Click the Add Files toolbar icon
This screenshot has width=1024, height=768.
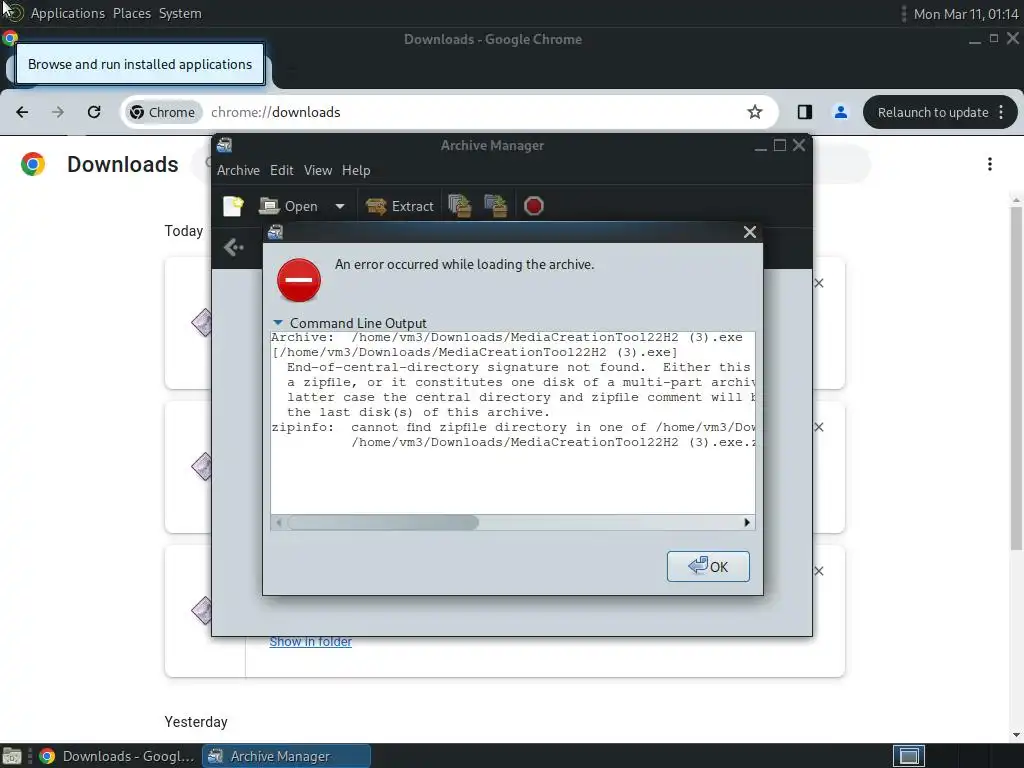point(460,206)
